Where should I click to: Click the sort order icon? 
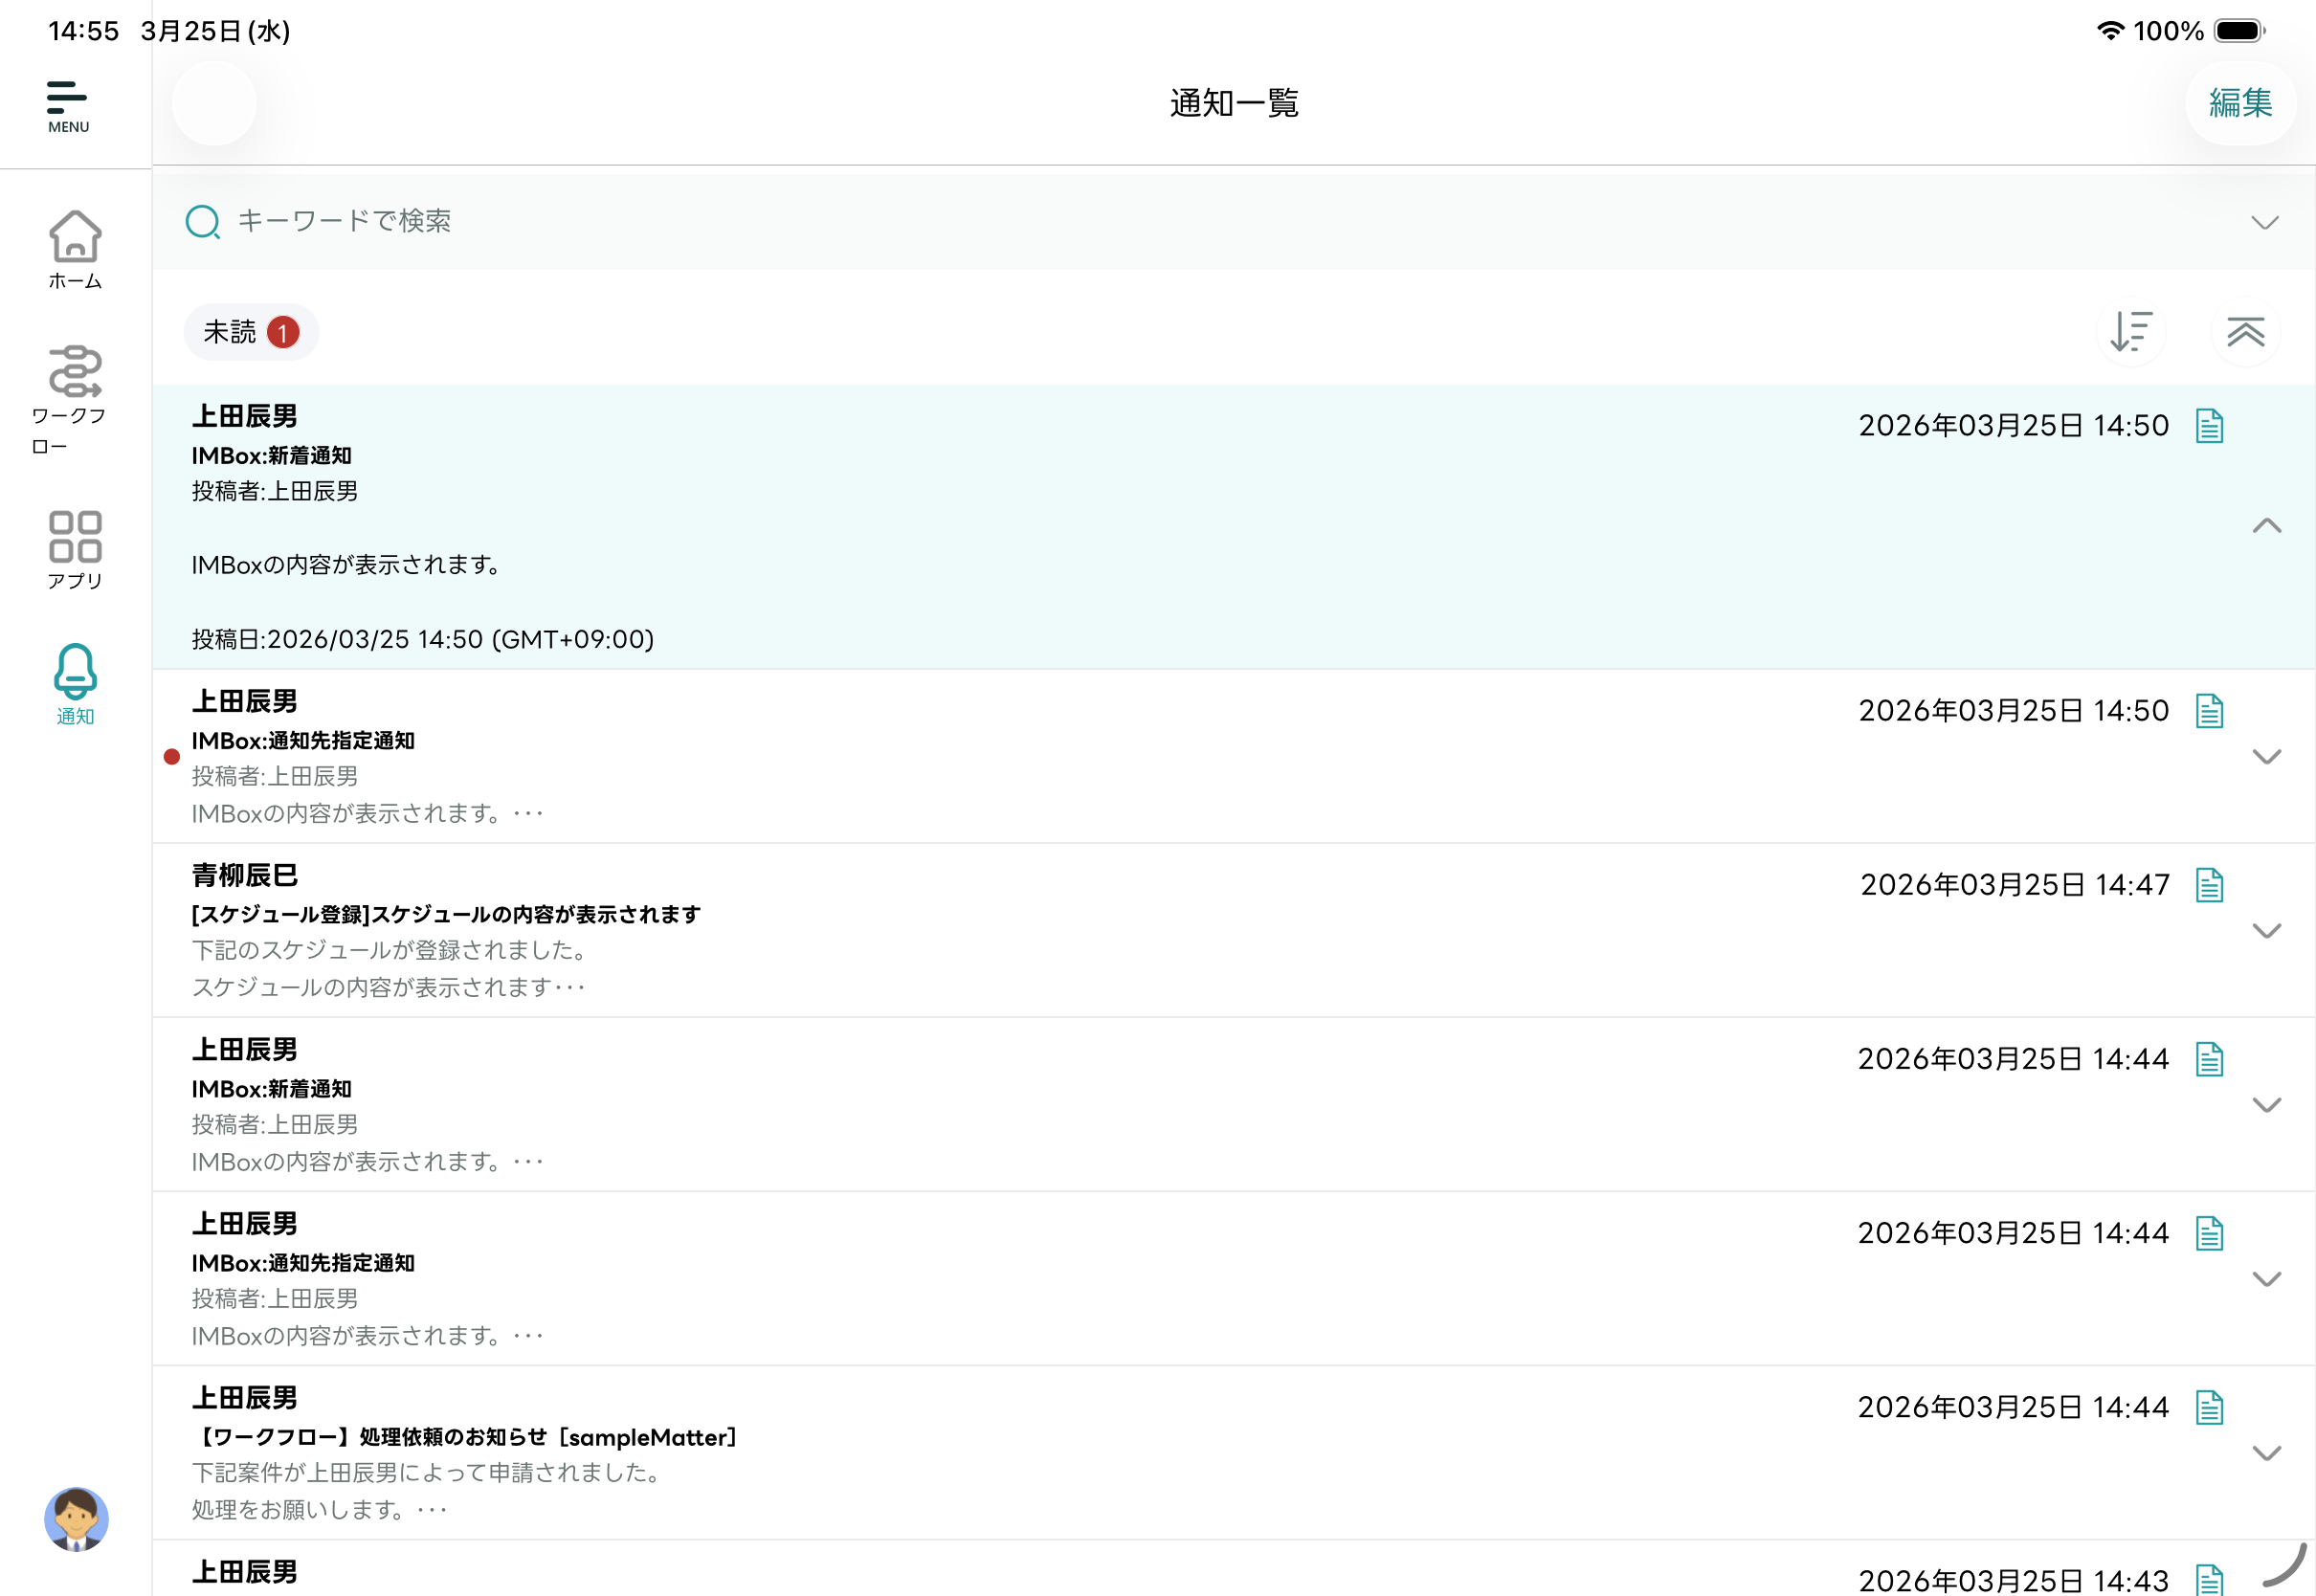(x=2130, y=332)
